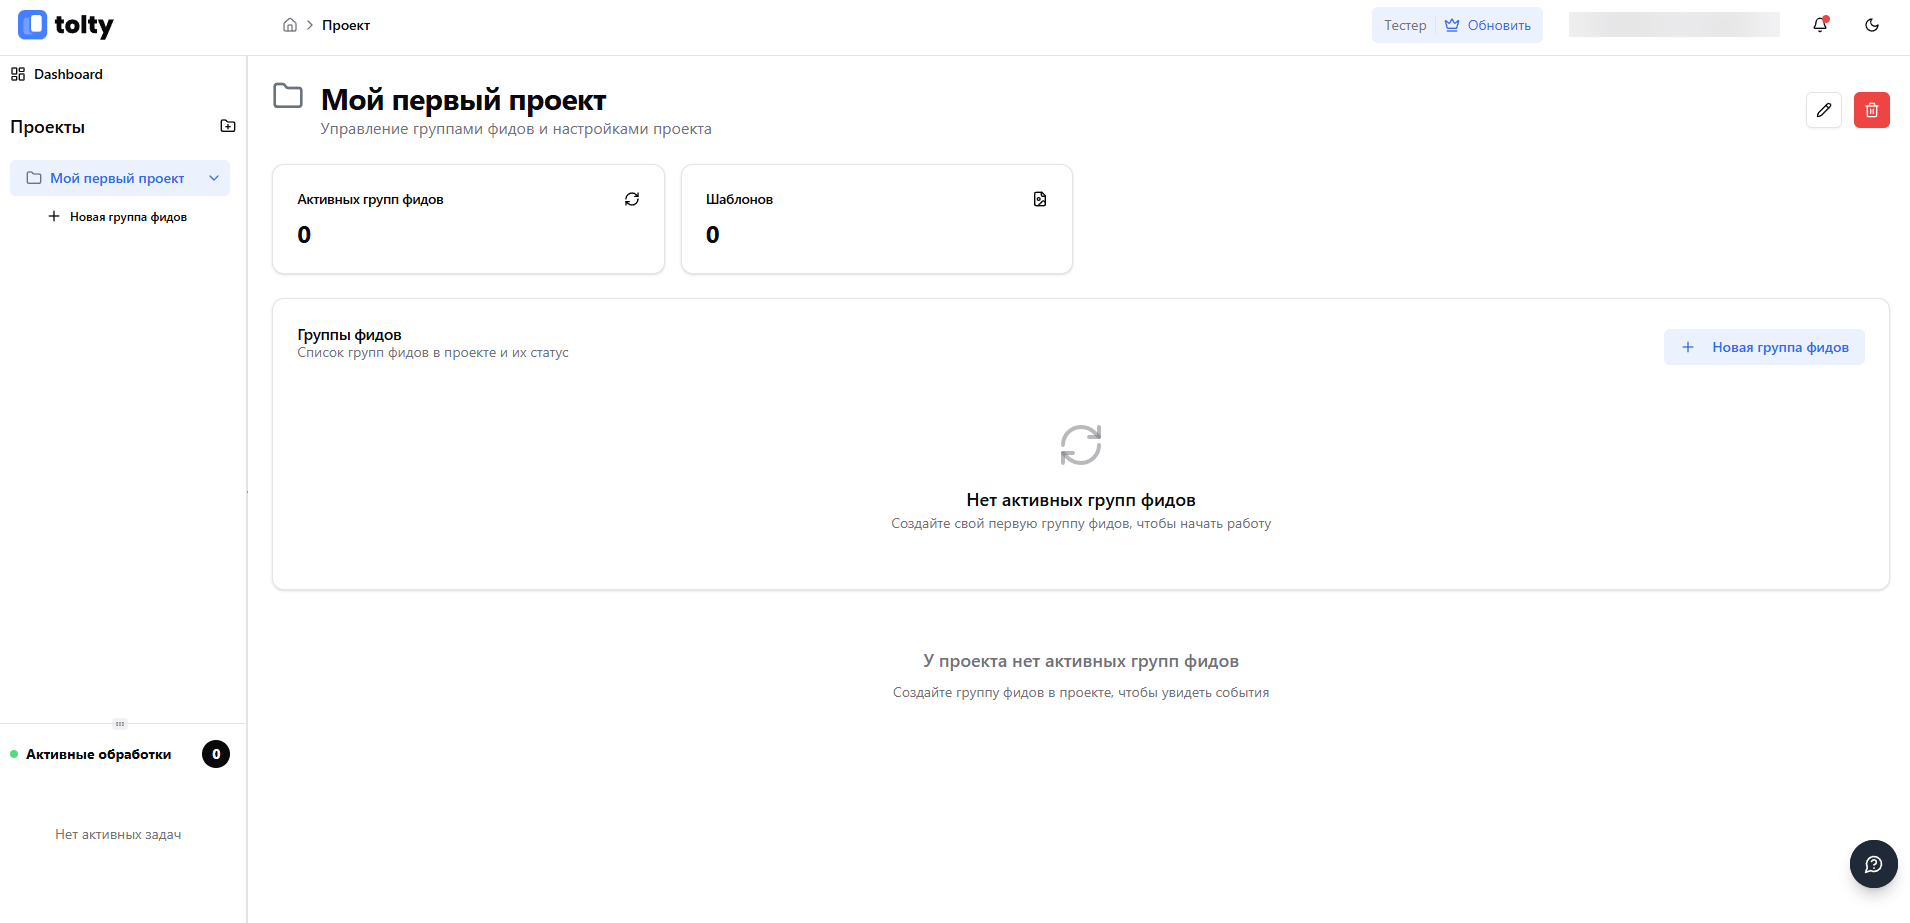Open the notifications bell
This screenshot has height=923, width=1910.
coord(1820,25)
